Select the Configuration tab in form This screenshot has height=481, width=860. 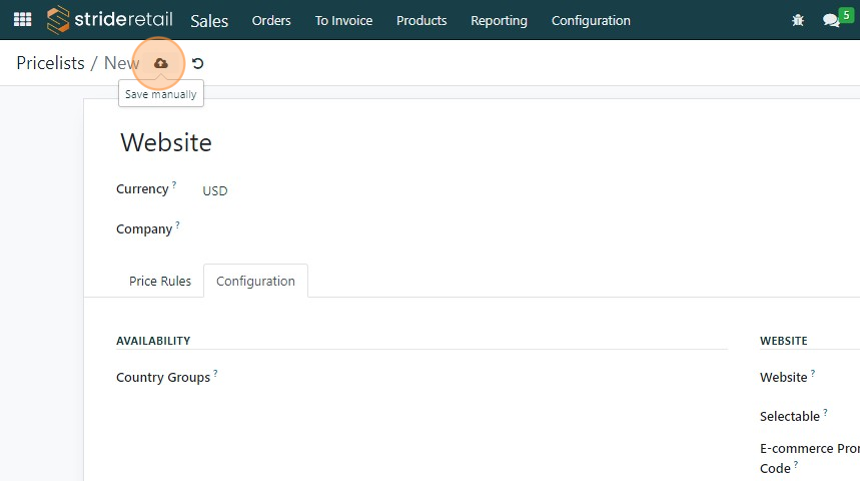(x=255, y=281)
